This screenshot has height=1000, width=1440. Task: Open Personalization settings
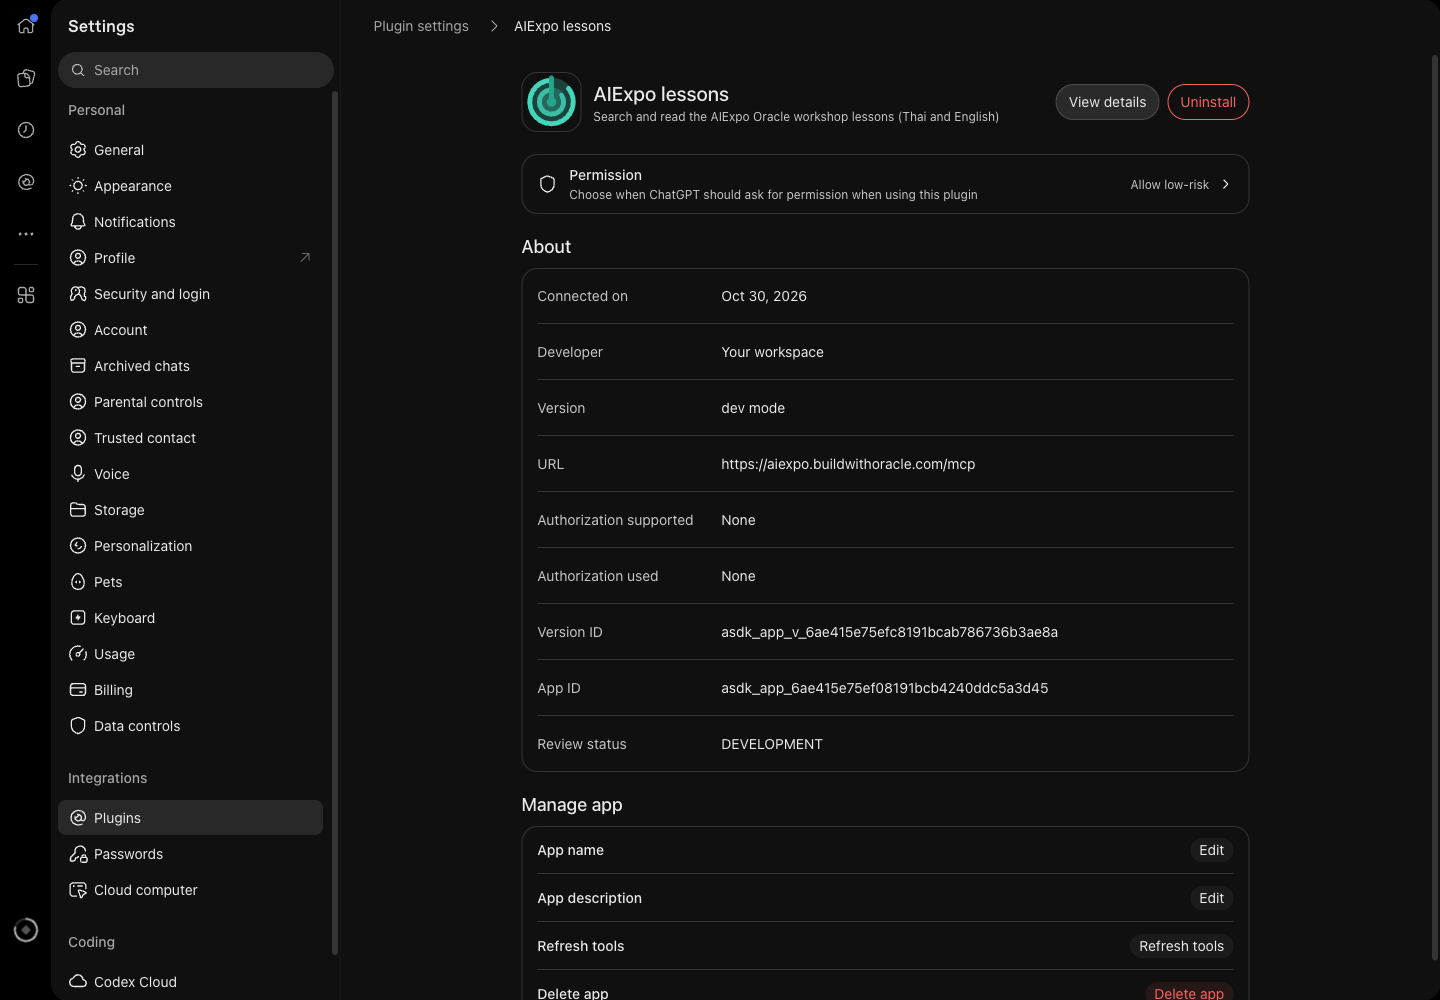click(190, 546)
